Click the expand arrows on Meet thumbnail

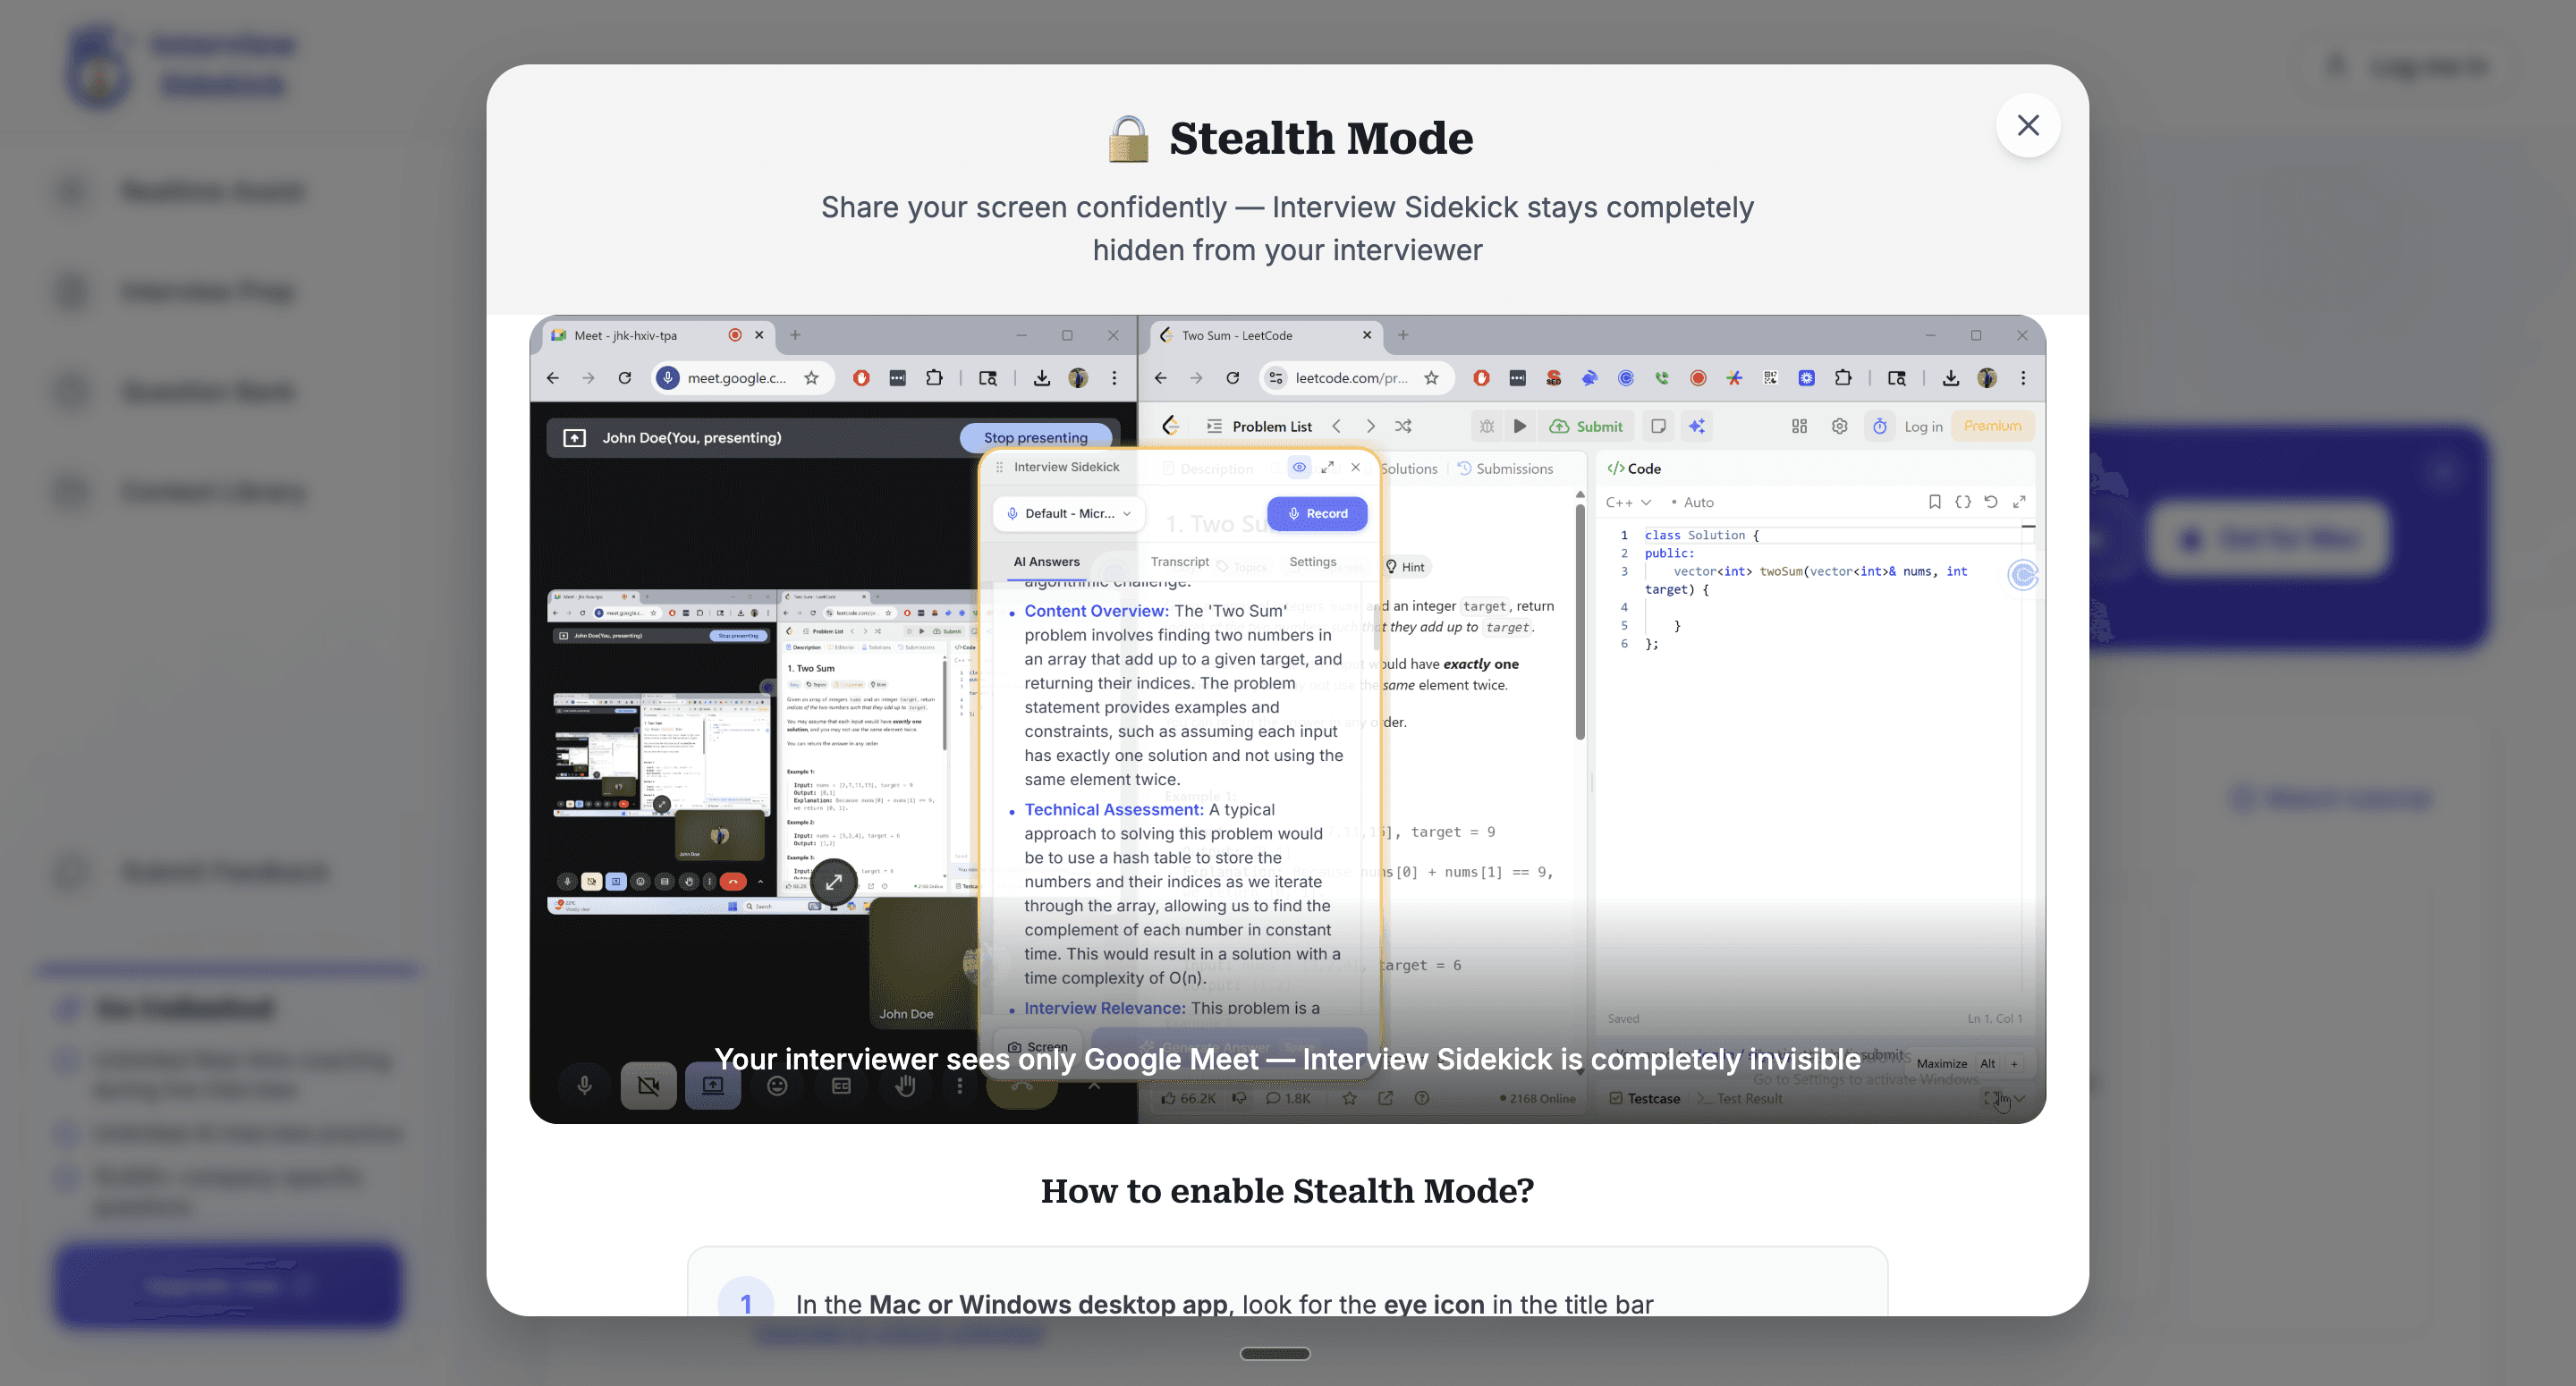[833, 881]
